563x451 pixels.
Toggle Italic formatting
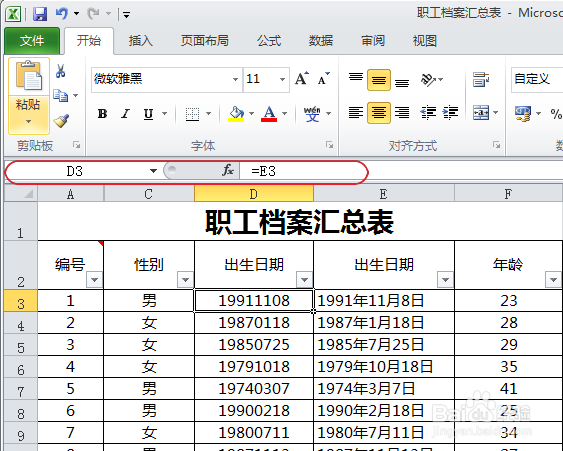coord(125,114)
